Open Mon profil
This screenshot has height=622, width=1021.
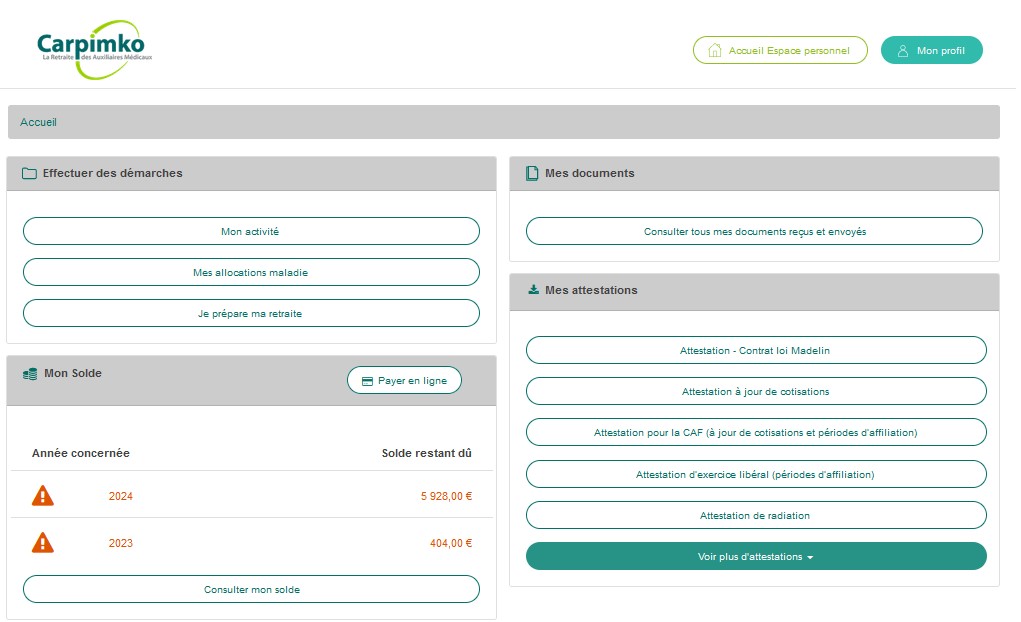(x=931, y=50)
